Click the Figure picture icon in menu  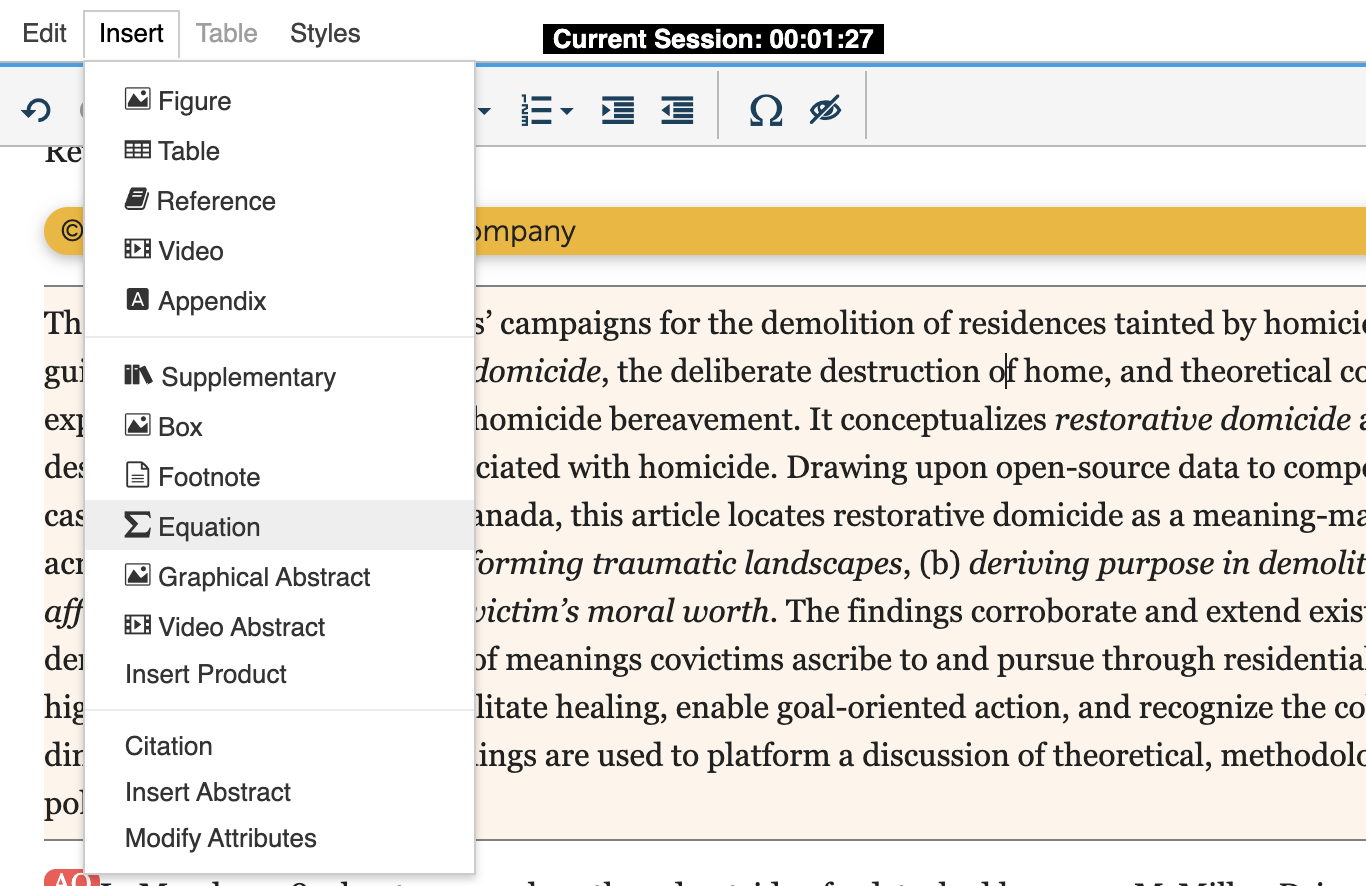tap(137, 99)
